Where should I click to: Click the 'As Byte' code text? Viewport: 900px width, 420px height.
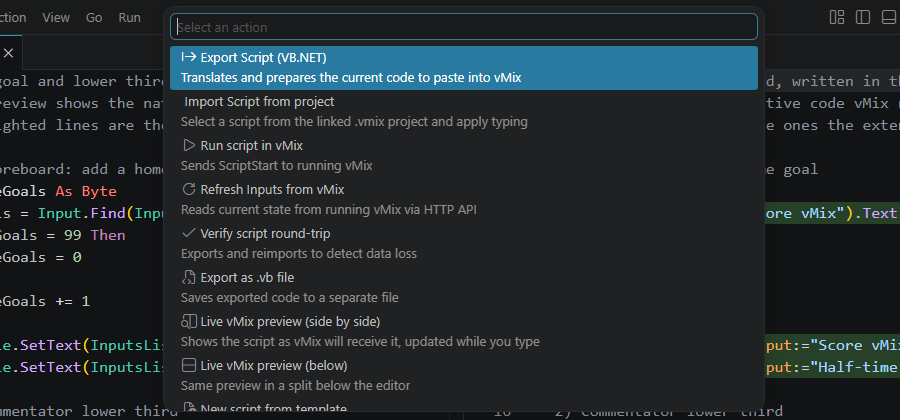pyautogui.click(x=86, y=192)
